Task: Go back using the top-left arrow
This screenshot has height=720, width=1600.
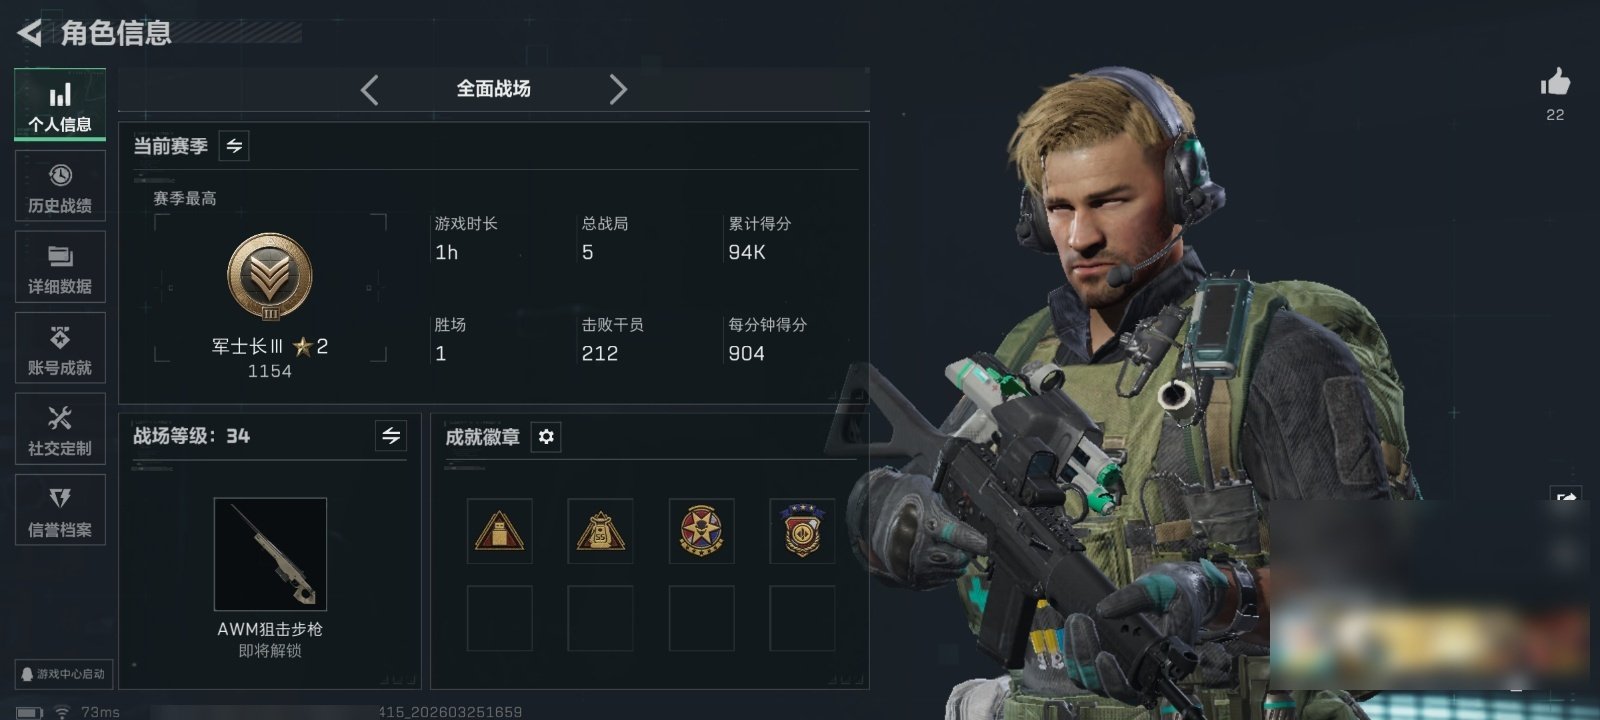Action: (x=29, y=33)
